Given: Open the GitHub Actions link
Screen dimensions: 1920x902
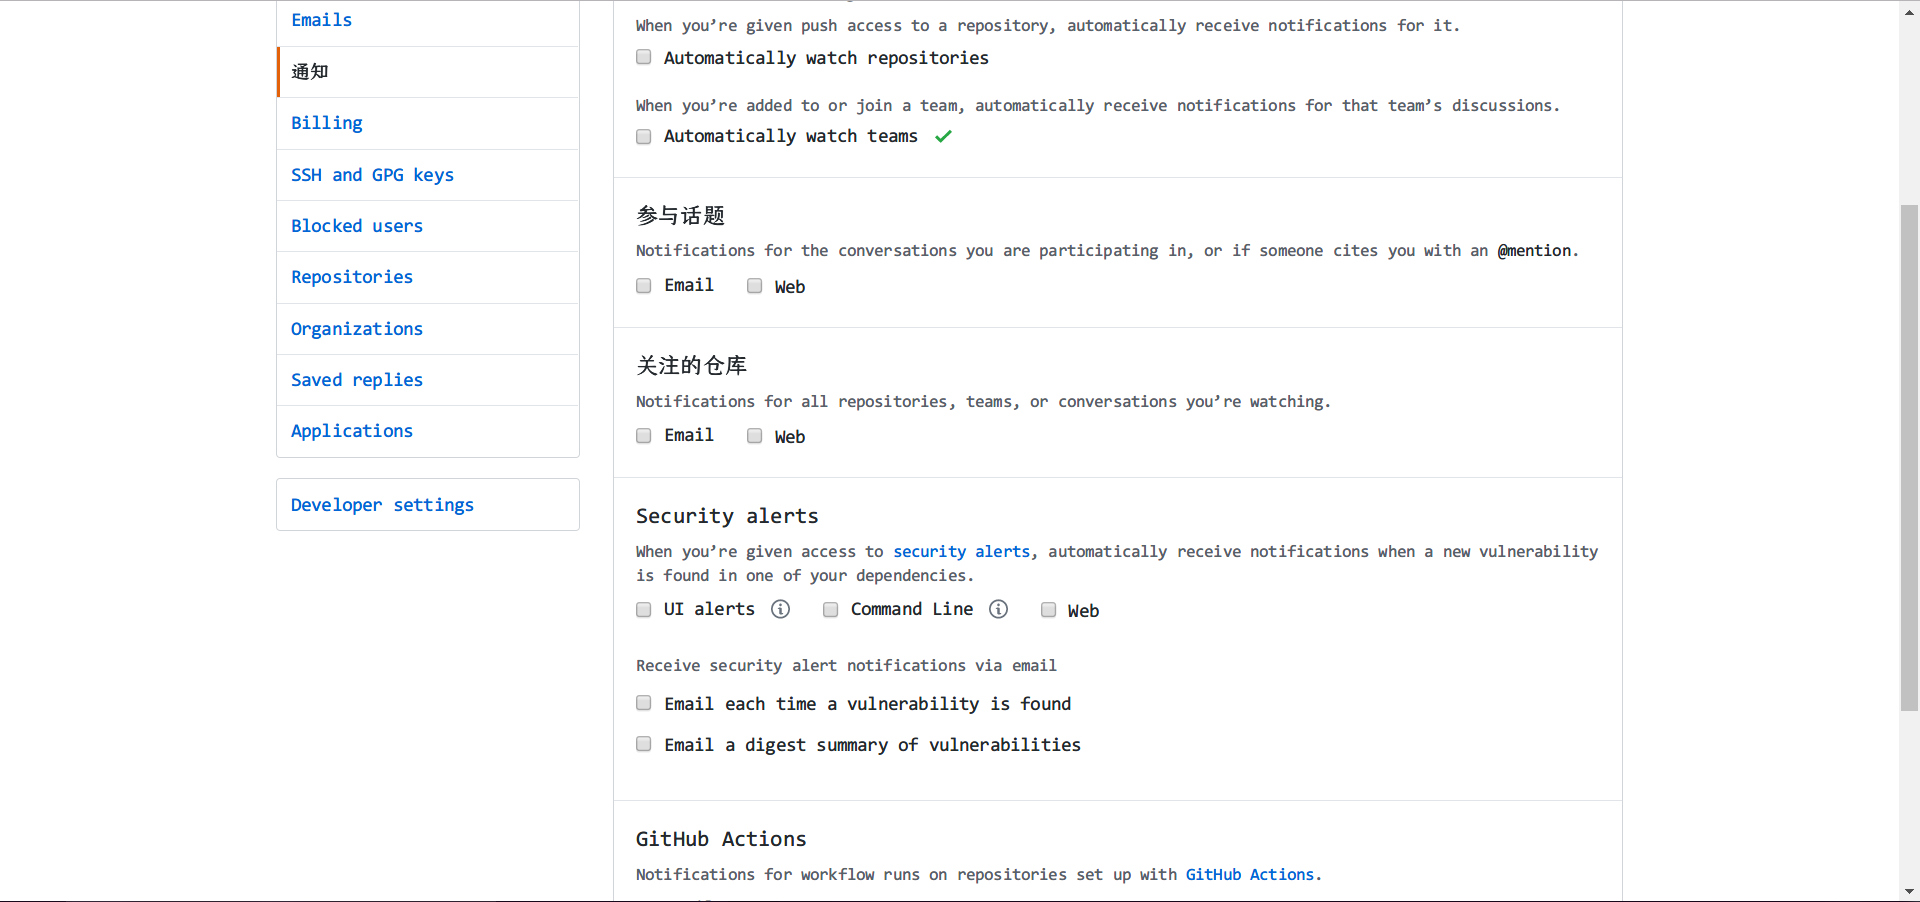Looking at the screenshot, I should tap(1250, 874).
